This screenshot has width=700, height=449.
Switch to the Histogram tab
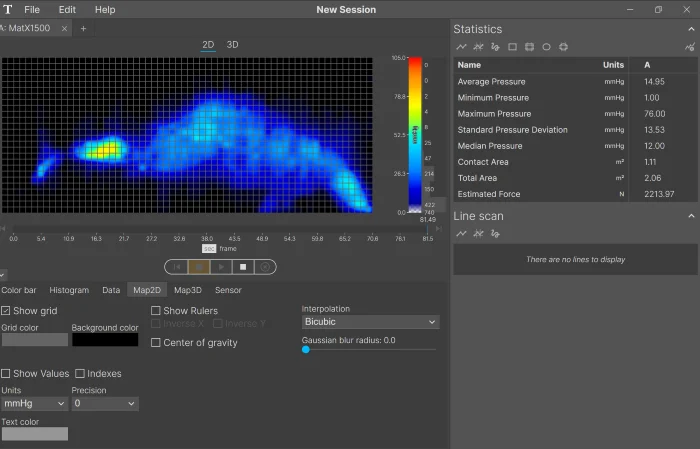69,290
